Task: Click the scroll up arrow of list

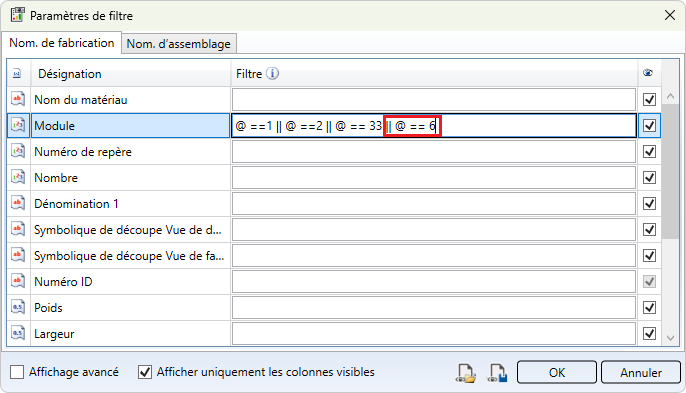Action: [x=670, y=96]
